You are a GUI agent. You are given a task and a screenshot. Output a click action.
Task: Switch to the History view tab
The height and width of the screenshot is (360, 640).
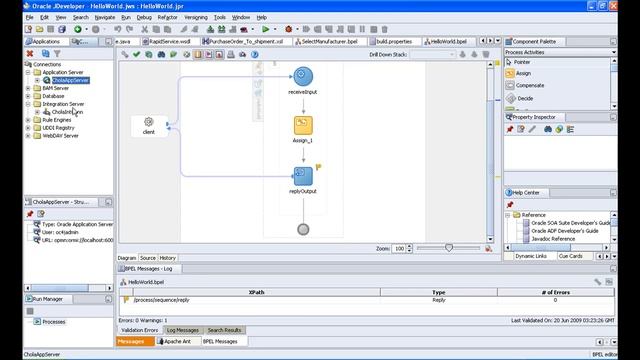pos(167,258)
